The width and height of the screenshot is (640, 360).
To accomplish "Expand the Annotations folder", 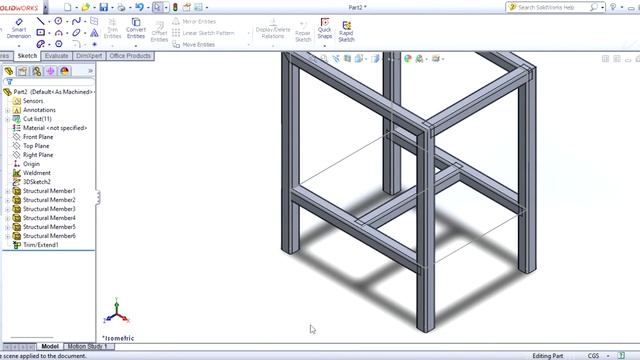I will tap(7, 110).
